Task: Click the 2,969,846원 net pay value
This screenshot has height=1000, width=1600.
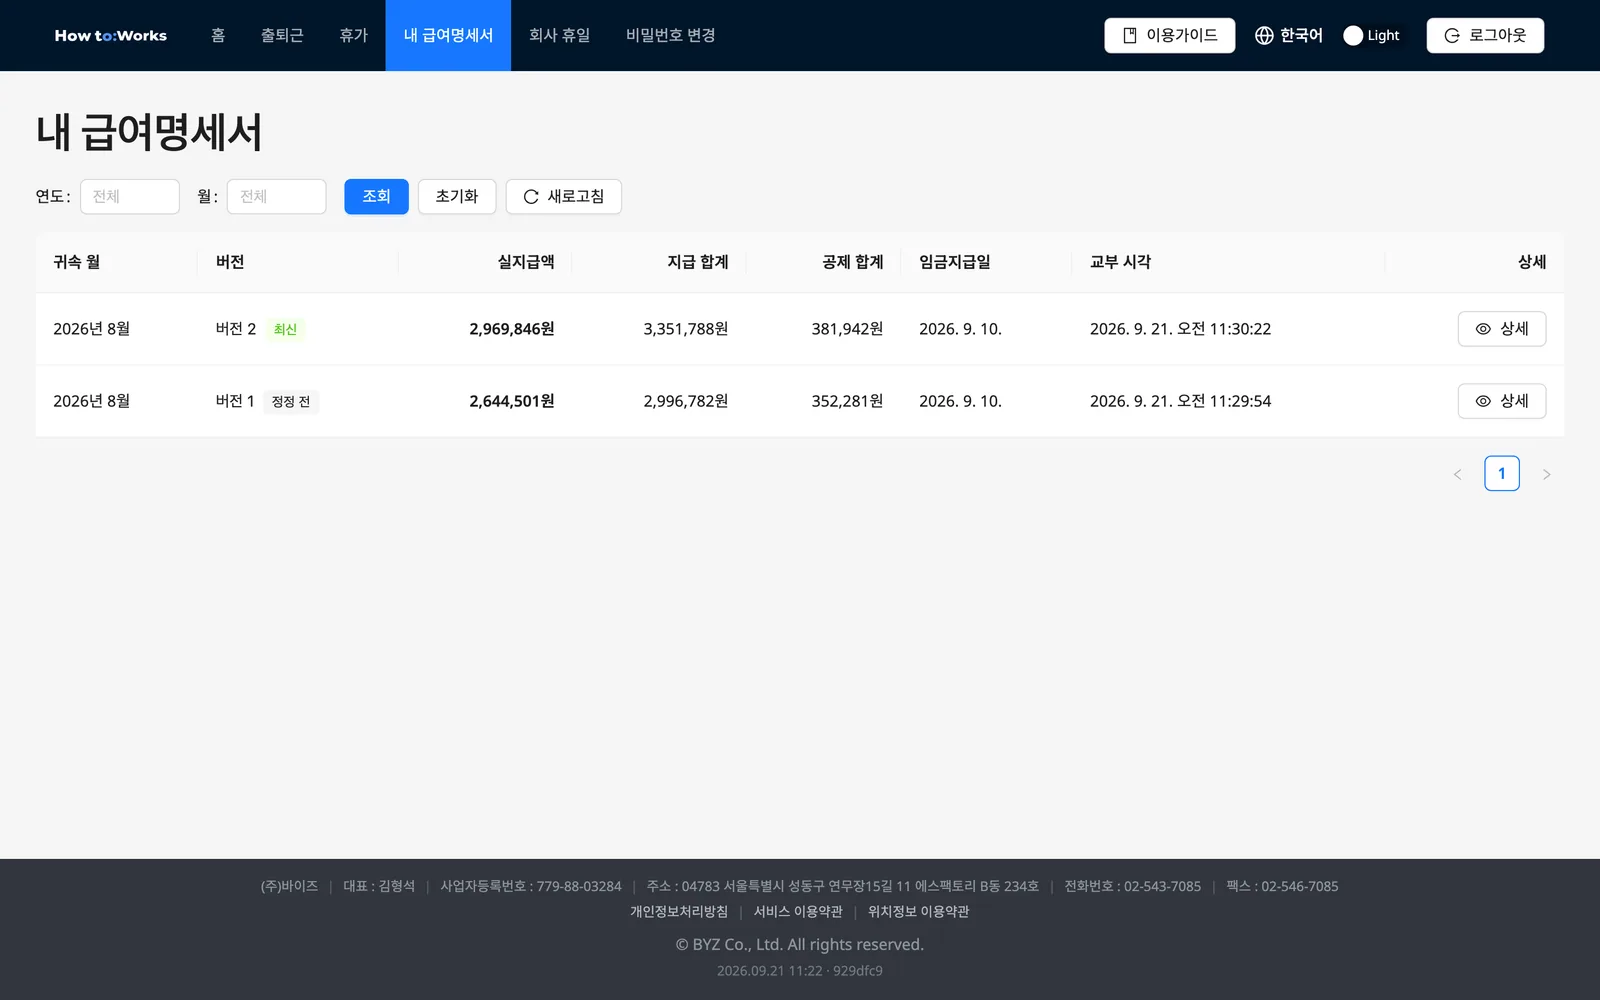Action: [x=512, y=329]
